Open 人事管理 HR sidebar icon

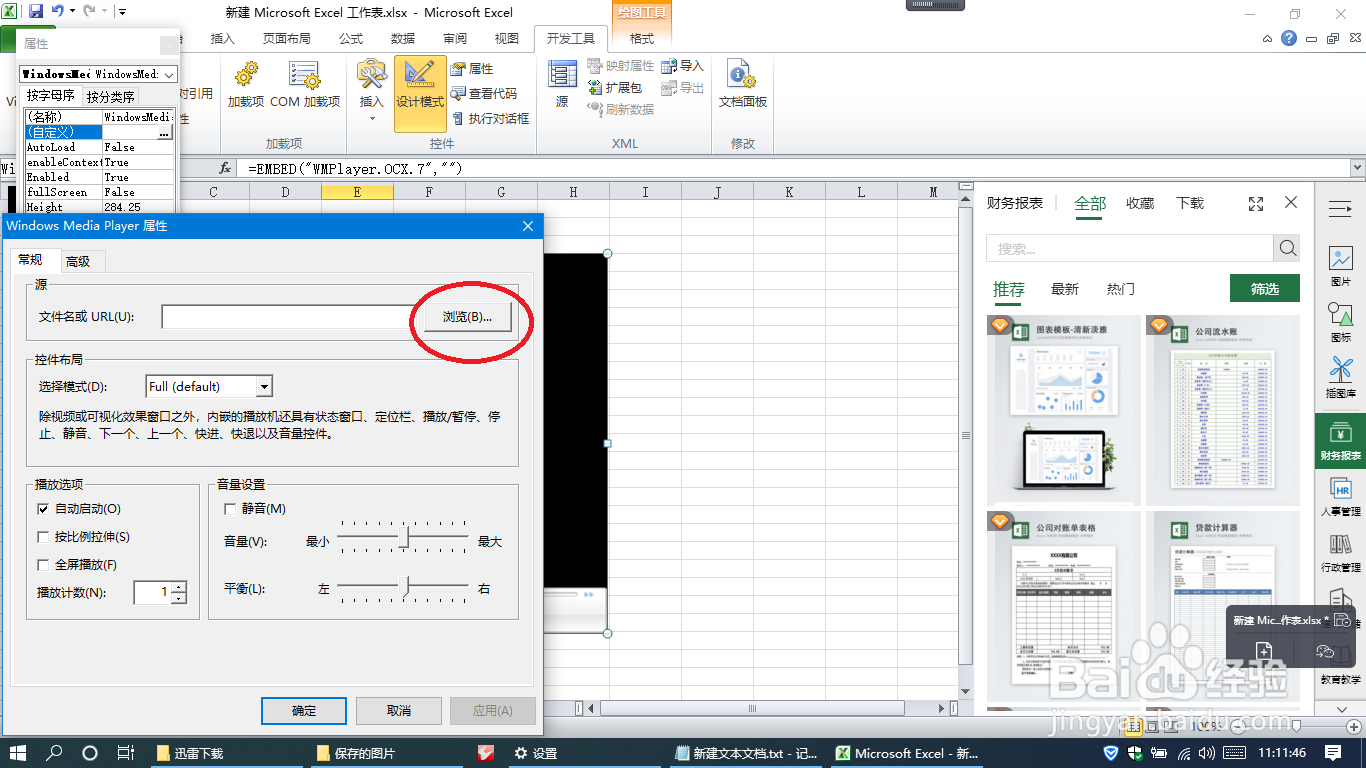[x=1341, y=497]
